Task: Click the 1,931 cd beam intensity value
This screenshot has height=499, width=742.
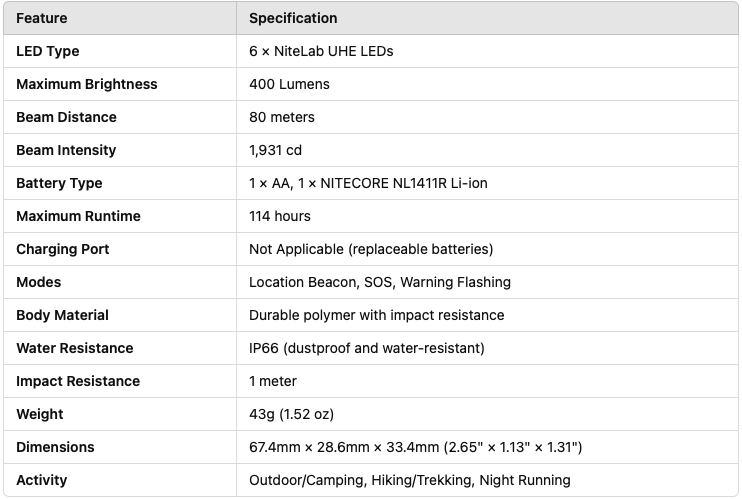Action: coord(275,150)
